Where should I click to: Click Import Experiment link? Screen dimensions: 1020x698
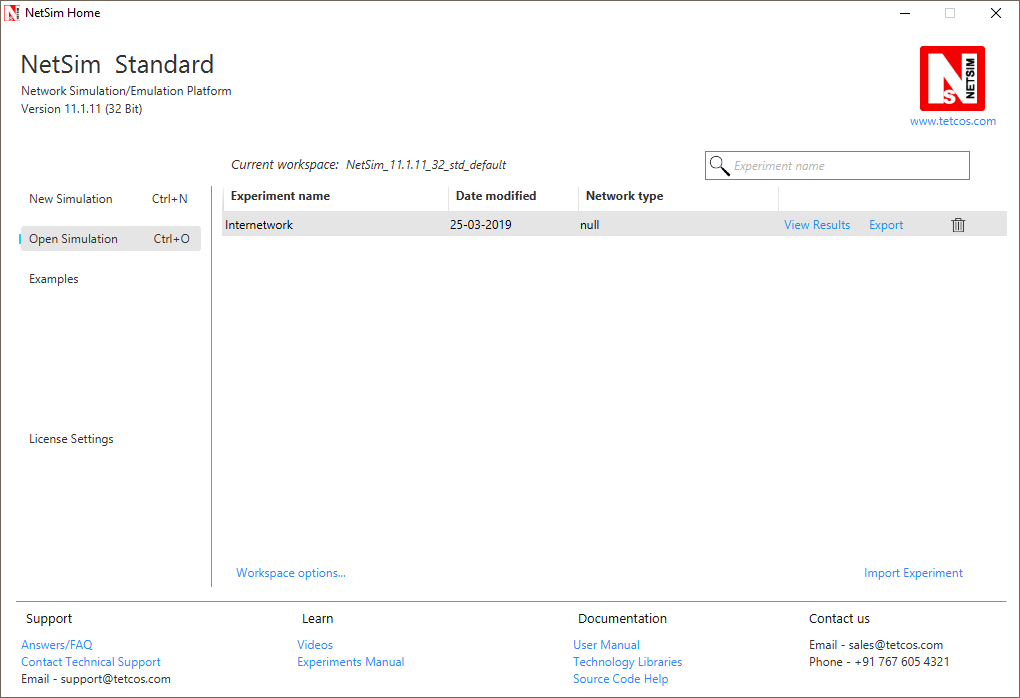coord(913,573)
